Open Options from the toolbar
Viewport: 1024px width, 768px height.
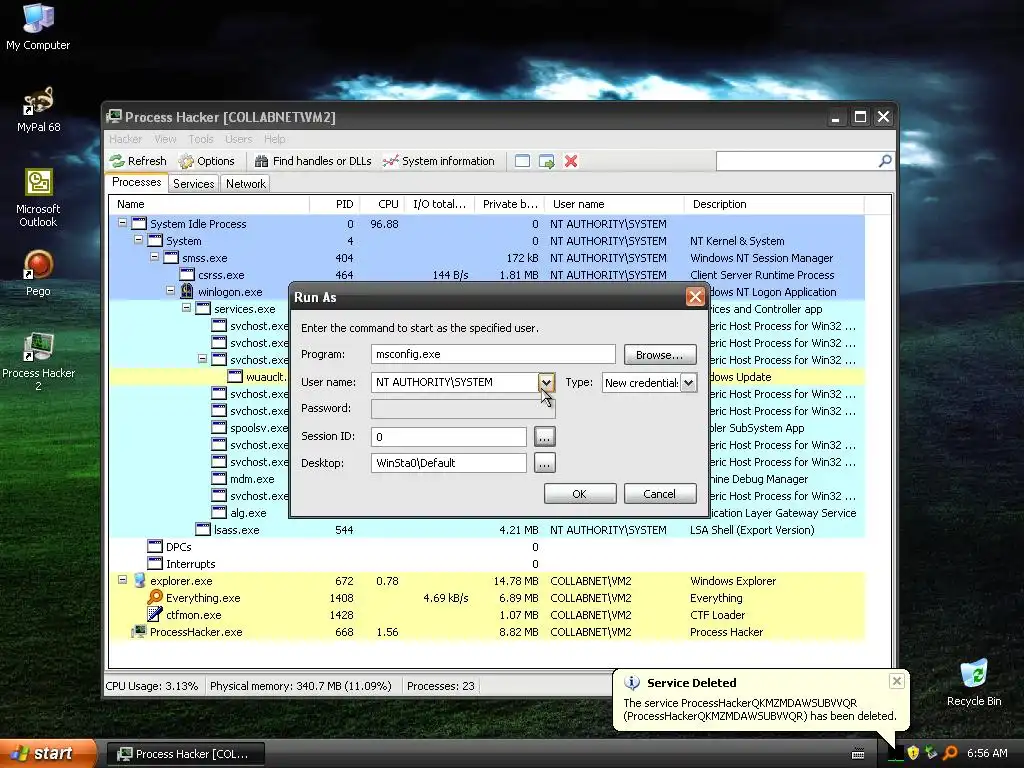tap(206, 161)
